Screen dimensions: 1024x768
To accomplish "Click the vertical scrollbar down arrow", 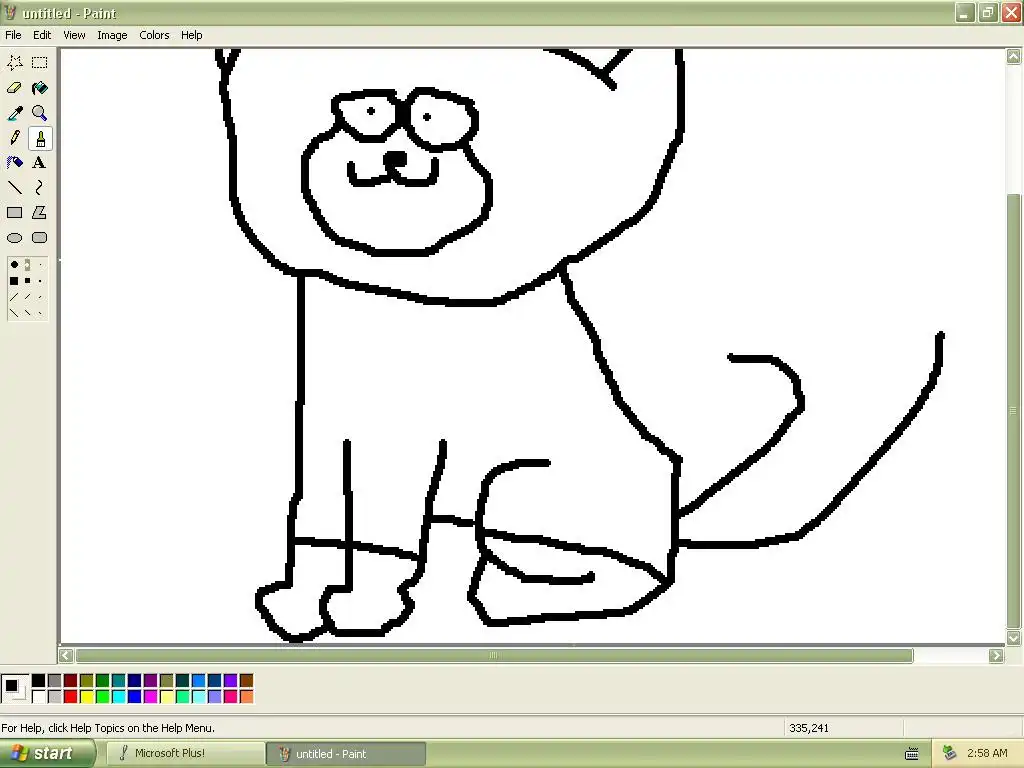I will pyautogui.click(x=1014, y=637).
